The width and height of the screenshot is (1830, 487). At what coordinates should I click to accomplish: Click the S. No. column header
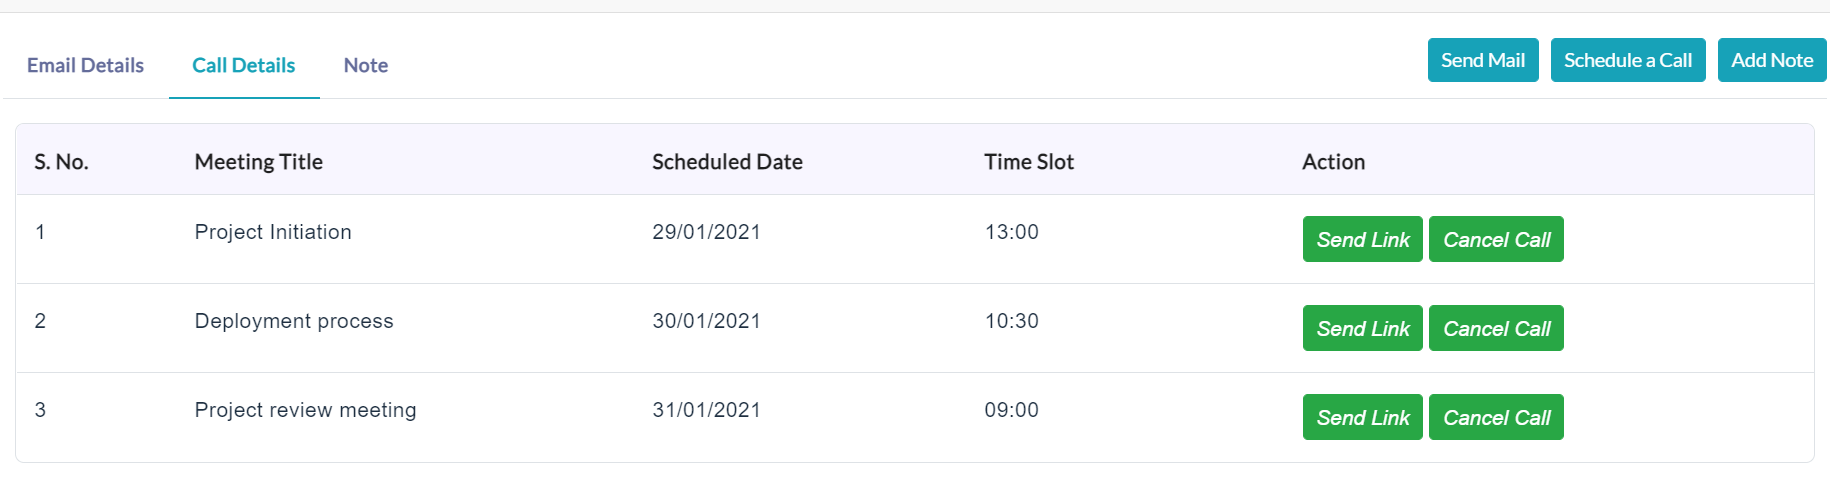pos(61,162)
